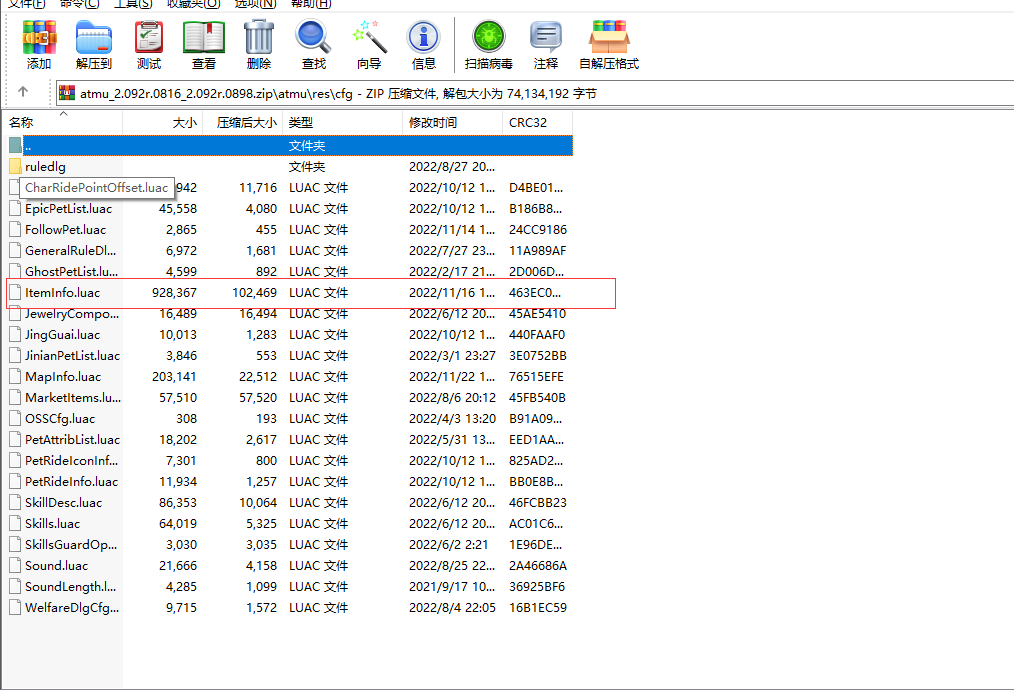Click the file icon of Skills.luac
This screenshot has width=1014, height=690.
(16, 523)
